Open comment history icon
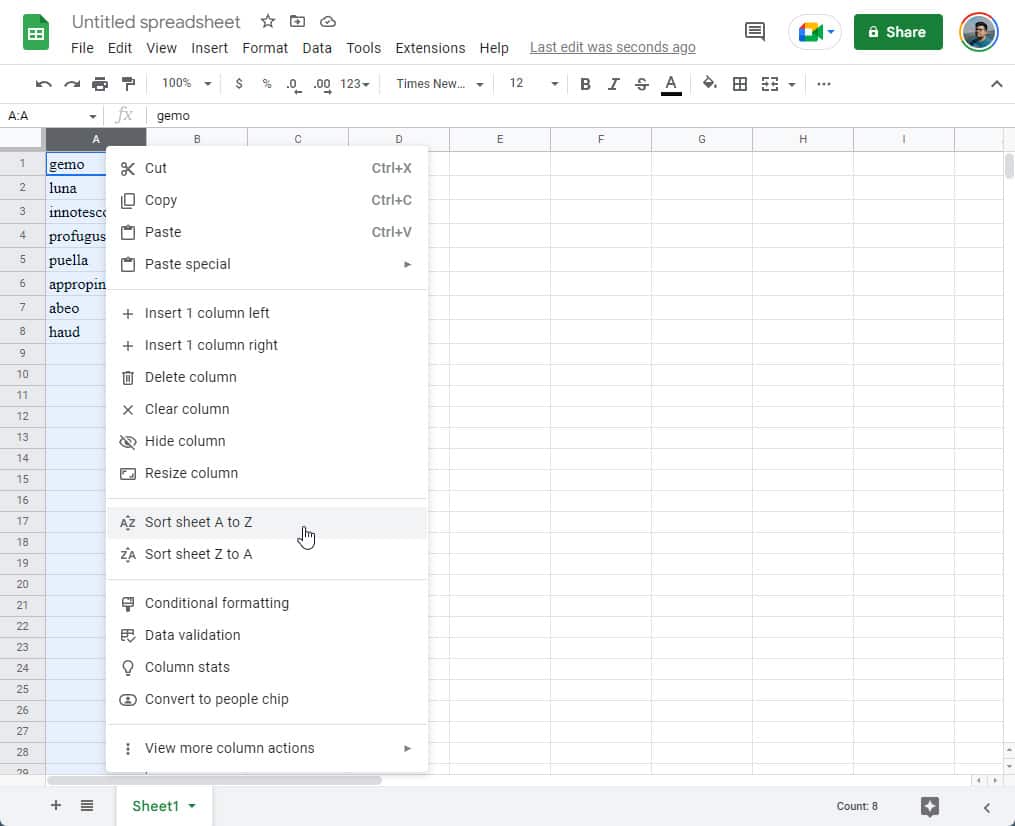The height and width of the screenshot is (826, 1015). tap(755, 32)
